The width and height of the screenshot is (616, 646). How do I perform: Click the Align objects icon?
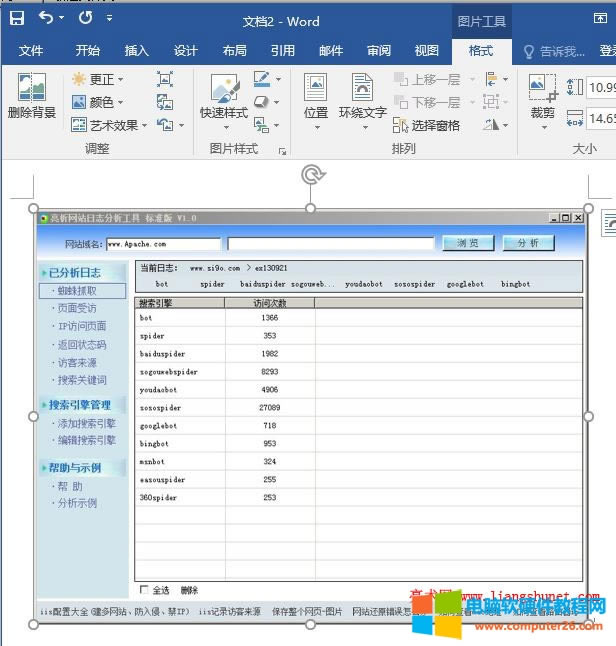[x=491, y=79]
